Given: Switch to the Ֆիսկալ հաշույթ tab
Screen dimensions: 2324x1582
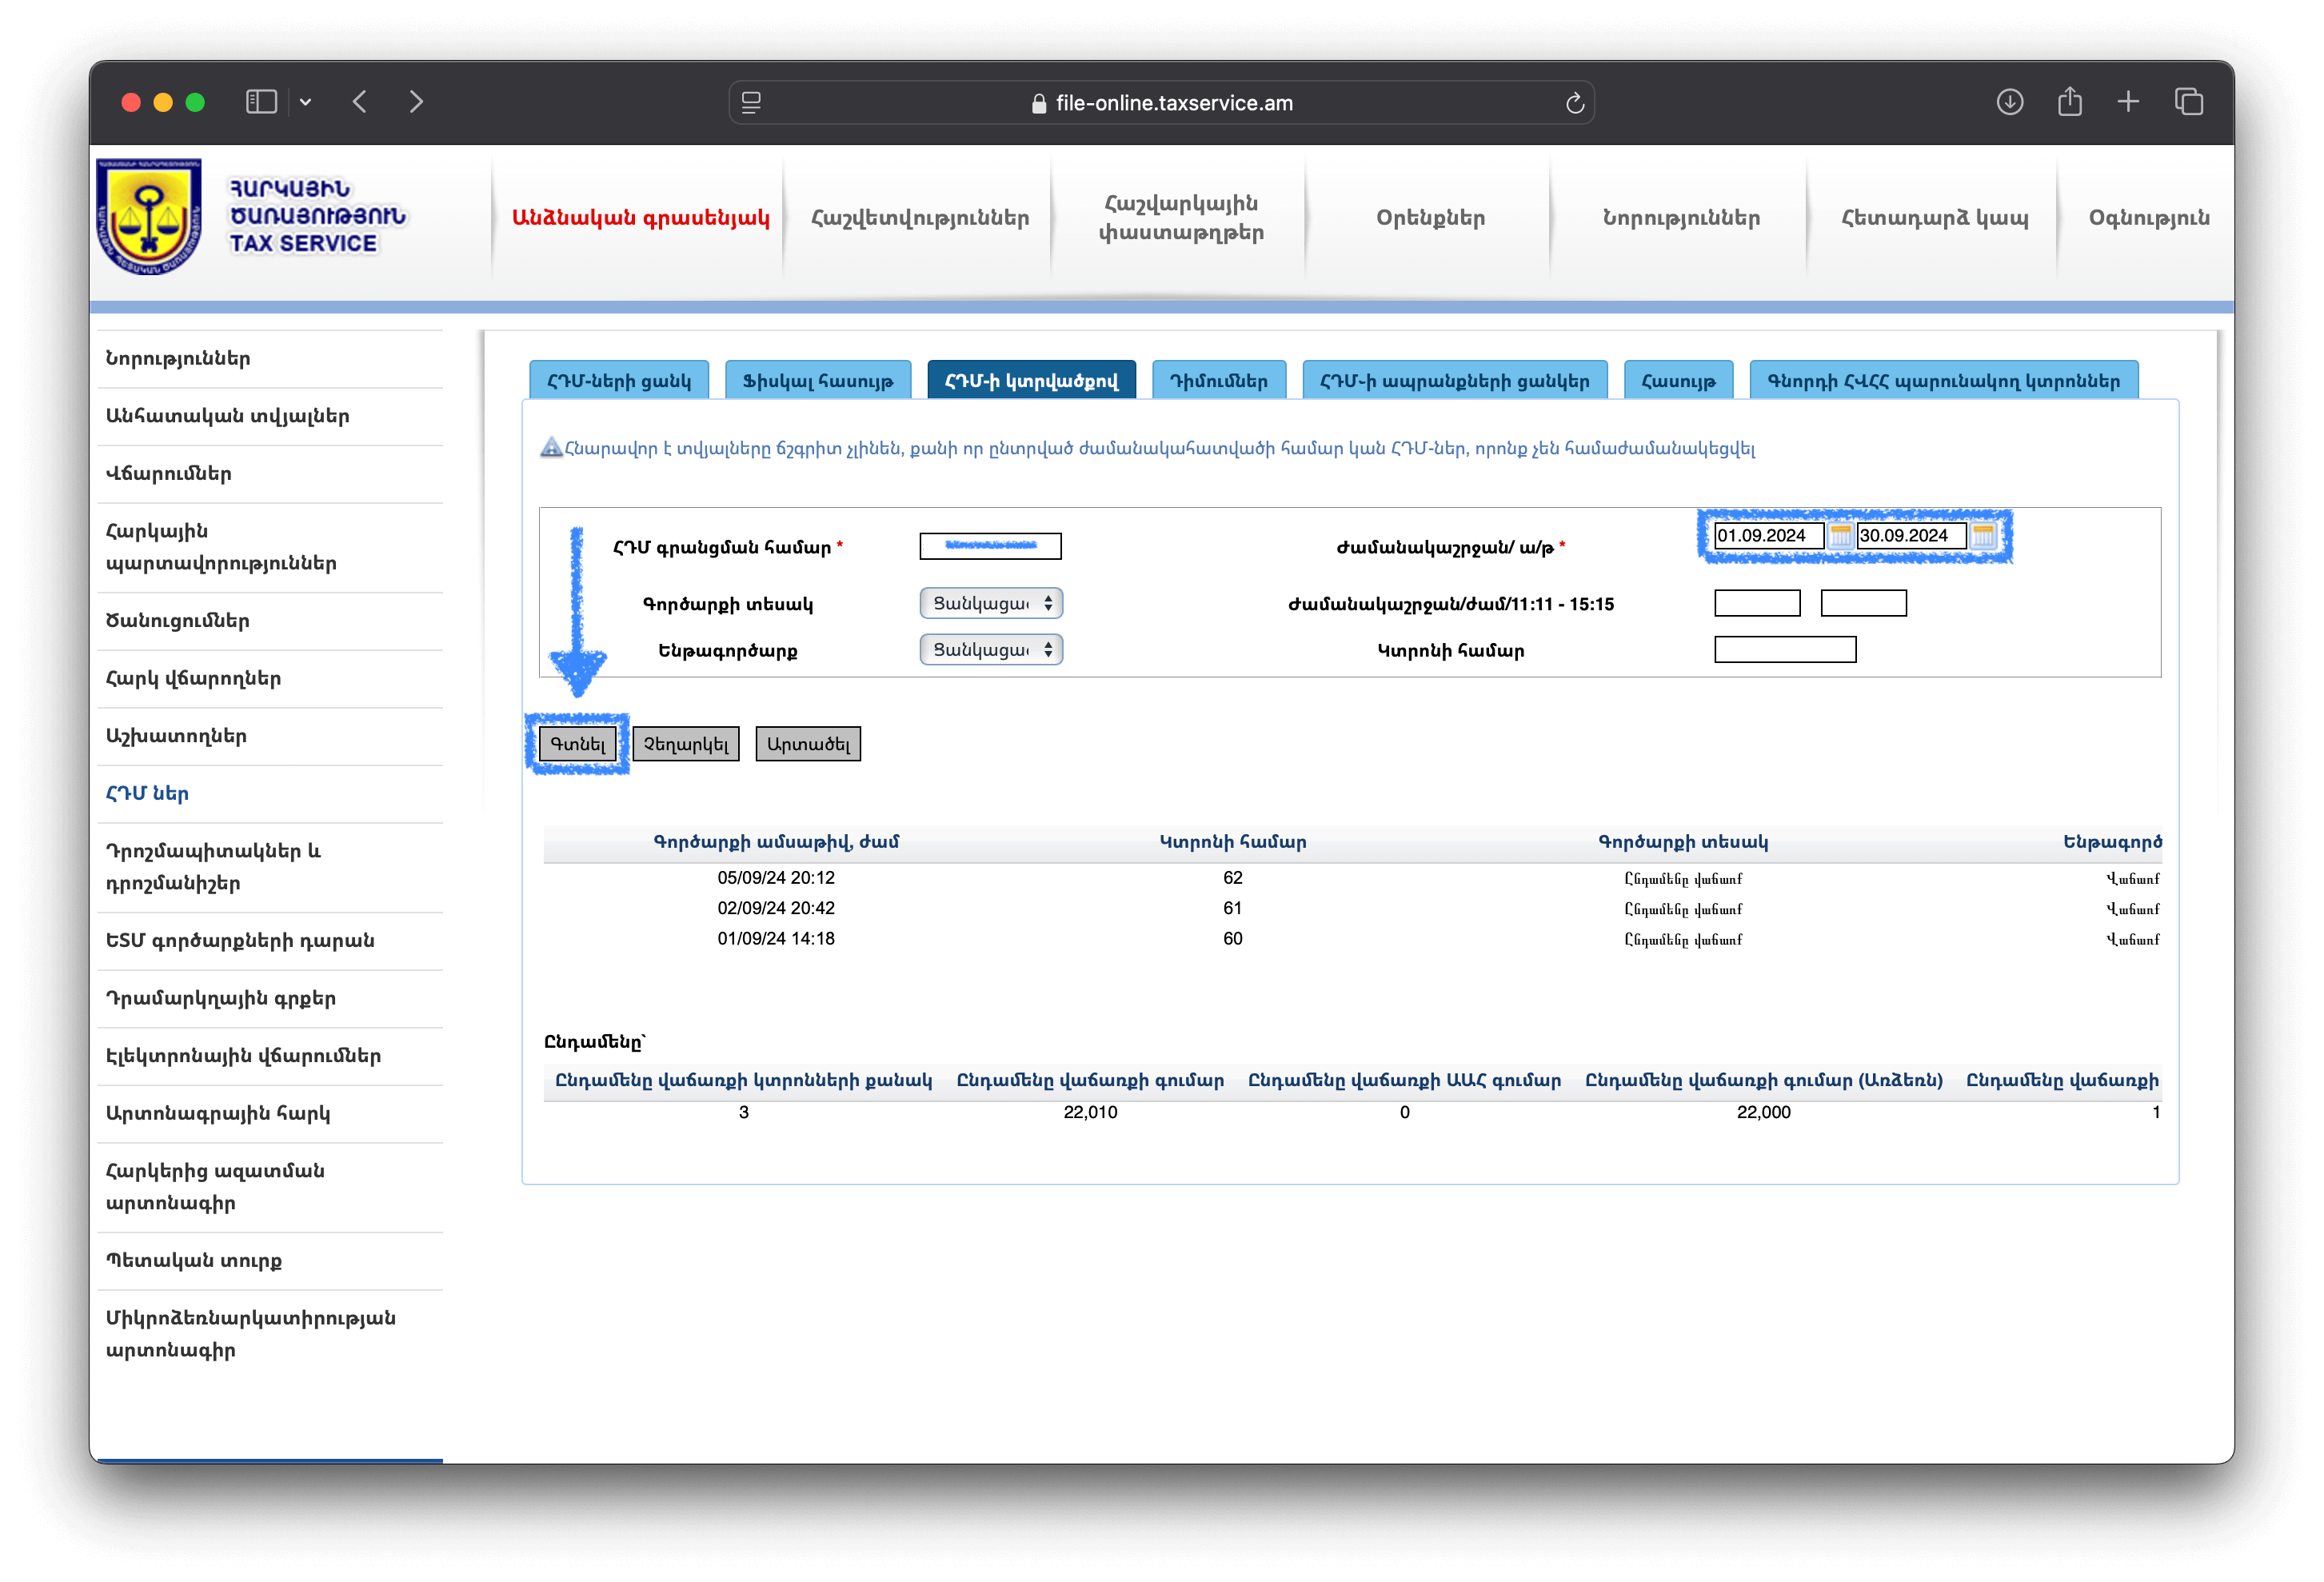Looking at the screenshot, I should pyautogui.click(x=817, y=381).
